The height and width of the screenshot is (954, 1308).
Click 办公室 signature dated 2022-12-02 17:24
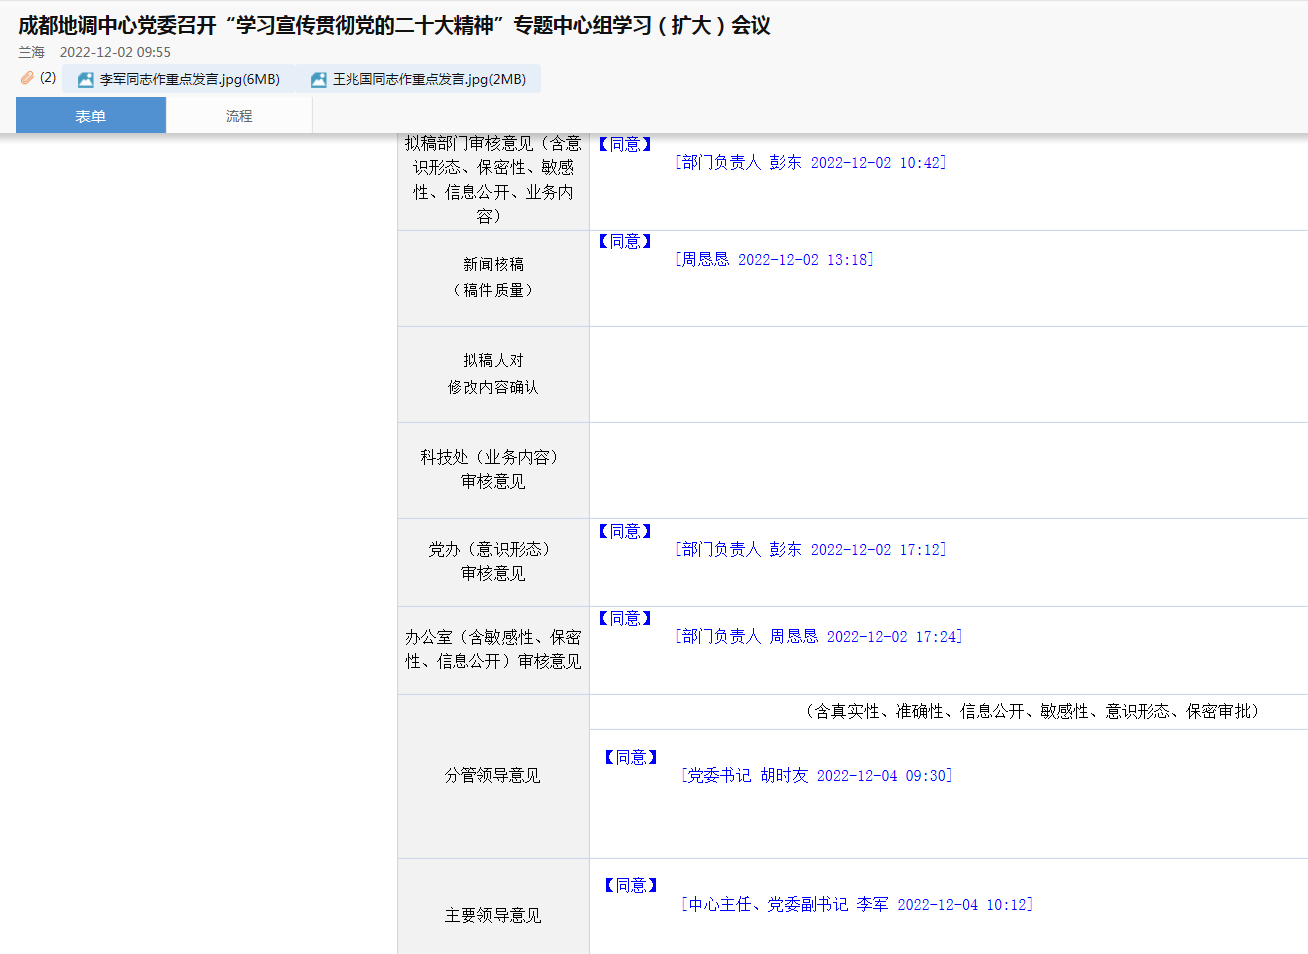point(818,637)
